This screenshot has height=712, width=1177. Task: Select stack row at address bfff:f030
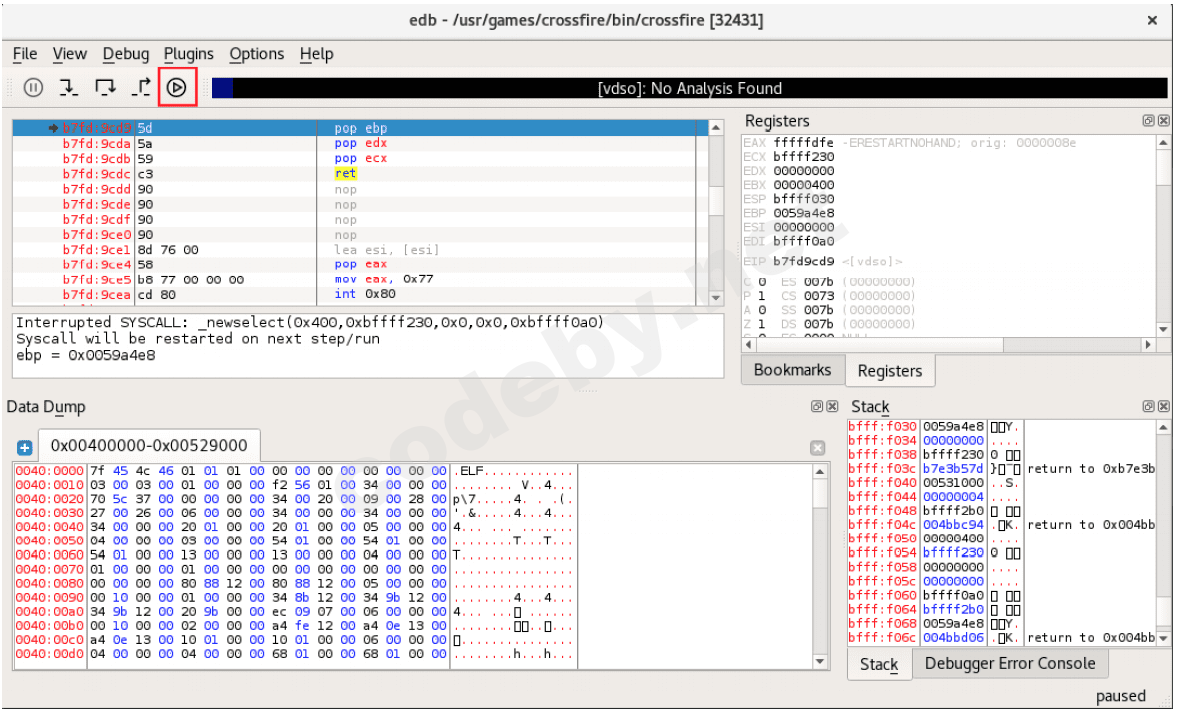tap(1002, 427)
